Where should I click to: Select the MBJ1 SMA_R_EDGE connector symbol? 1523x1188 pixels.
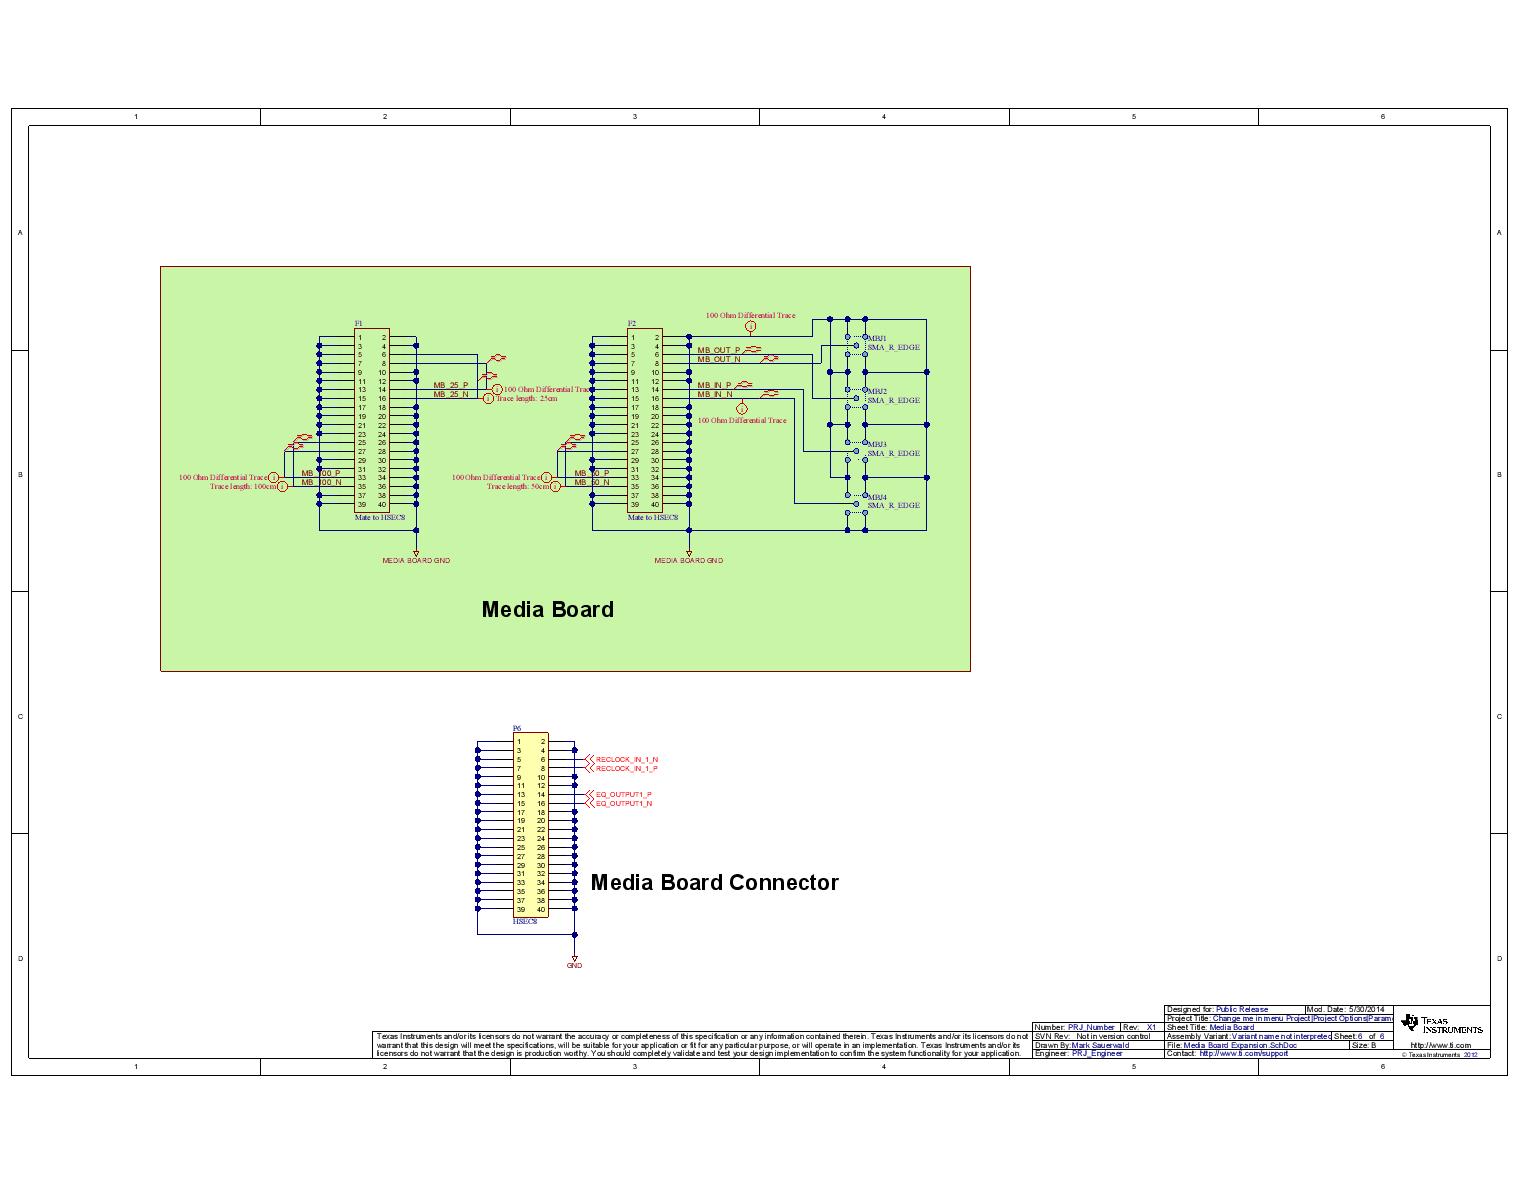(x=855, y=344)
